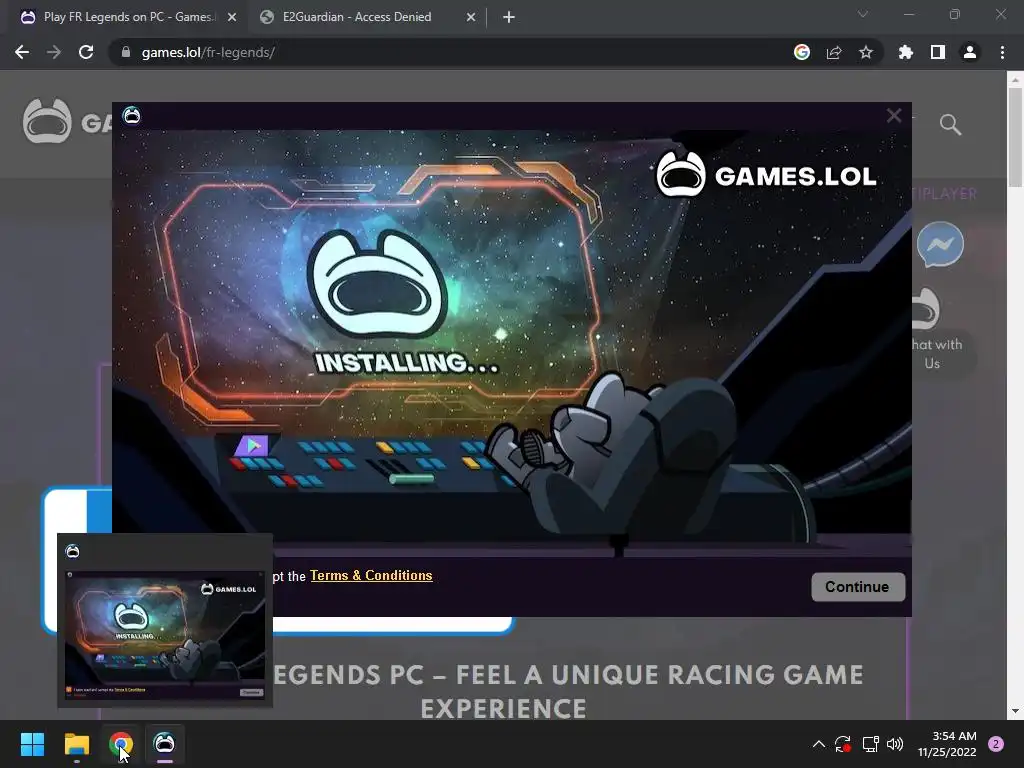View site info padlock icon

(x=126, y=52)
